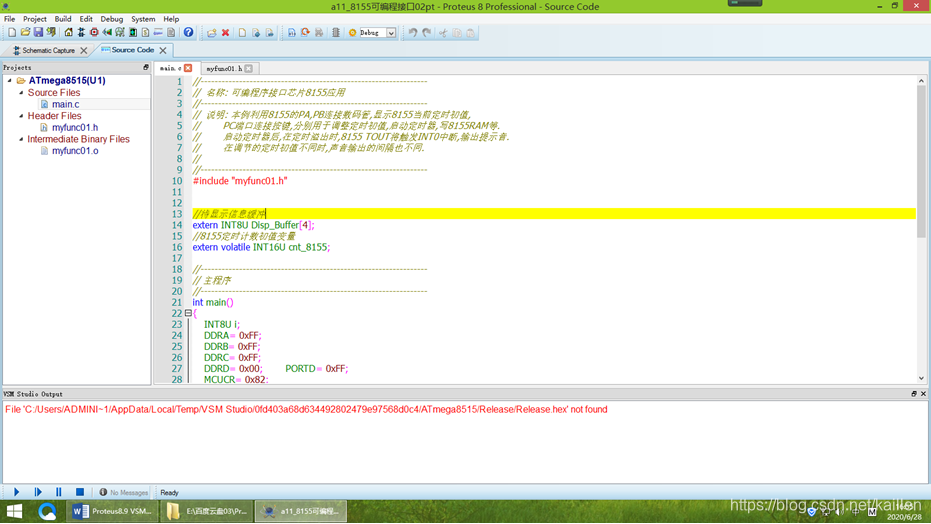This screenshot has width=931, height=524.
Task: Click the No Messages status indicator
Action: click(124, 493)
